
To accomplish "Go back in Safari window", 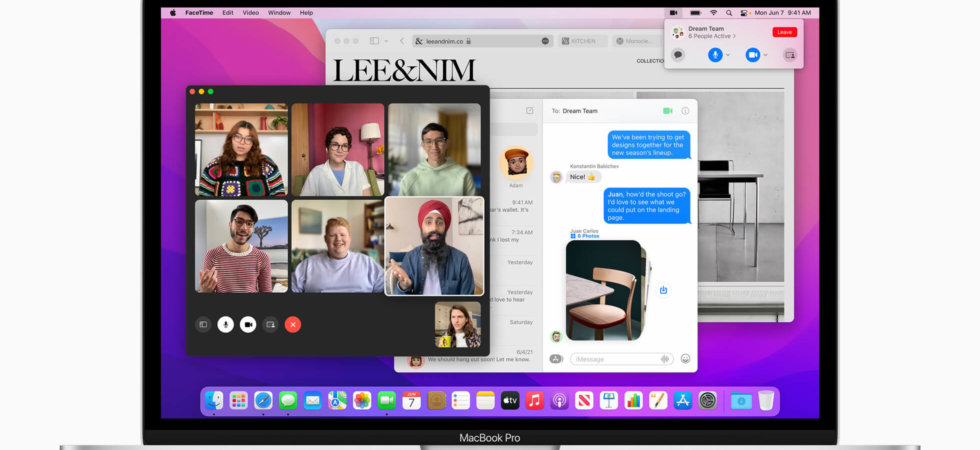I will [x=402, y=41].
